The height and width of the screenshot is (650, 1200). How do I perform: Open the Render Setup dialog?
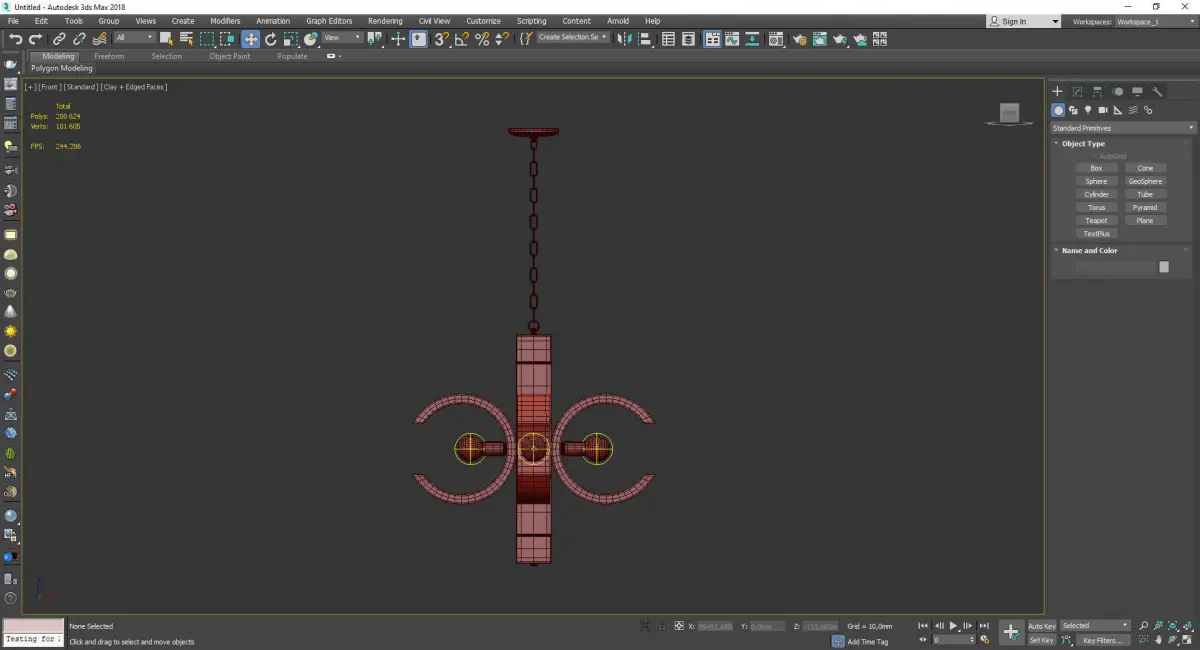[800, 39]
